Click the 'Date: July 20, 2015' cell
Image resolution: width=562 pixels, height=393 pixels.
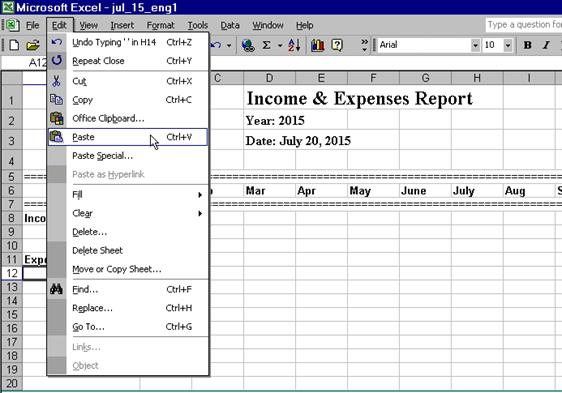click(298, 141)
